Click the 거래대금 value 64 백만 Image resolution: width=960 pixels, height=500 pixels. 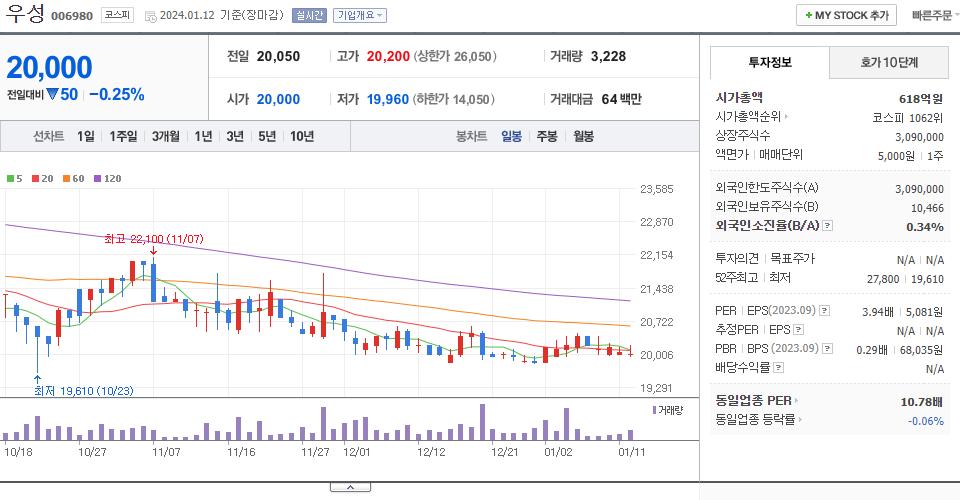[621, 99]
